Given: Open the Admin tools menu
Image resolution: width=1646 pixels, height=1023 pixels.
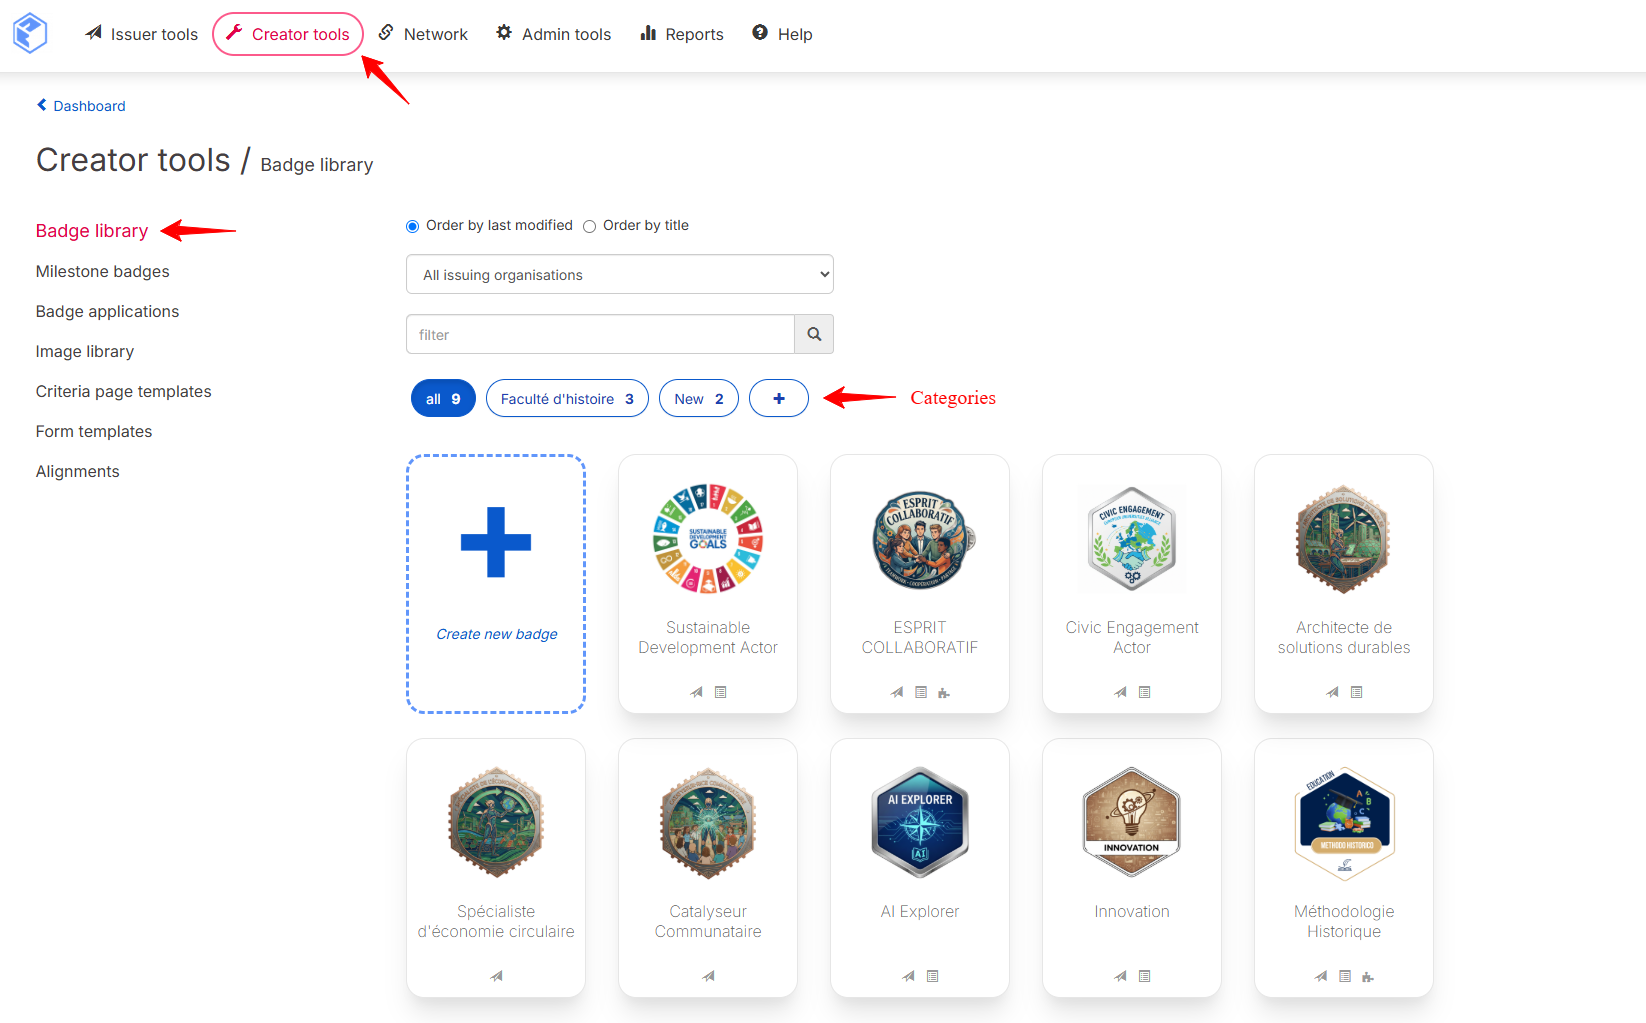Looking at the screenshot, I should point(554,34).
